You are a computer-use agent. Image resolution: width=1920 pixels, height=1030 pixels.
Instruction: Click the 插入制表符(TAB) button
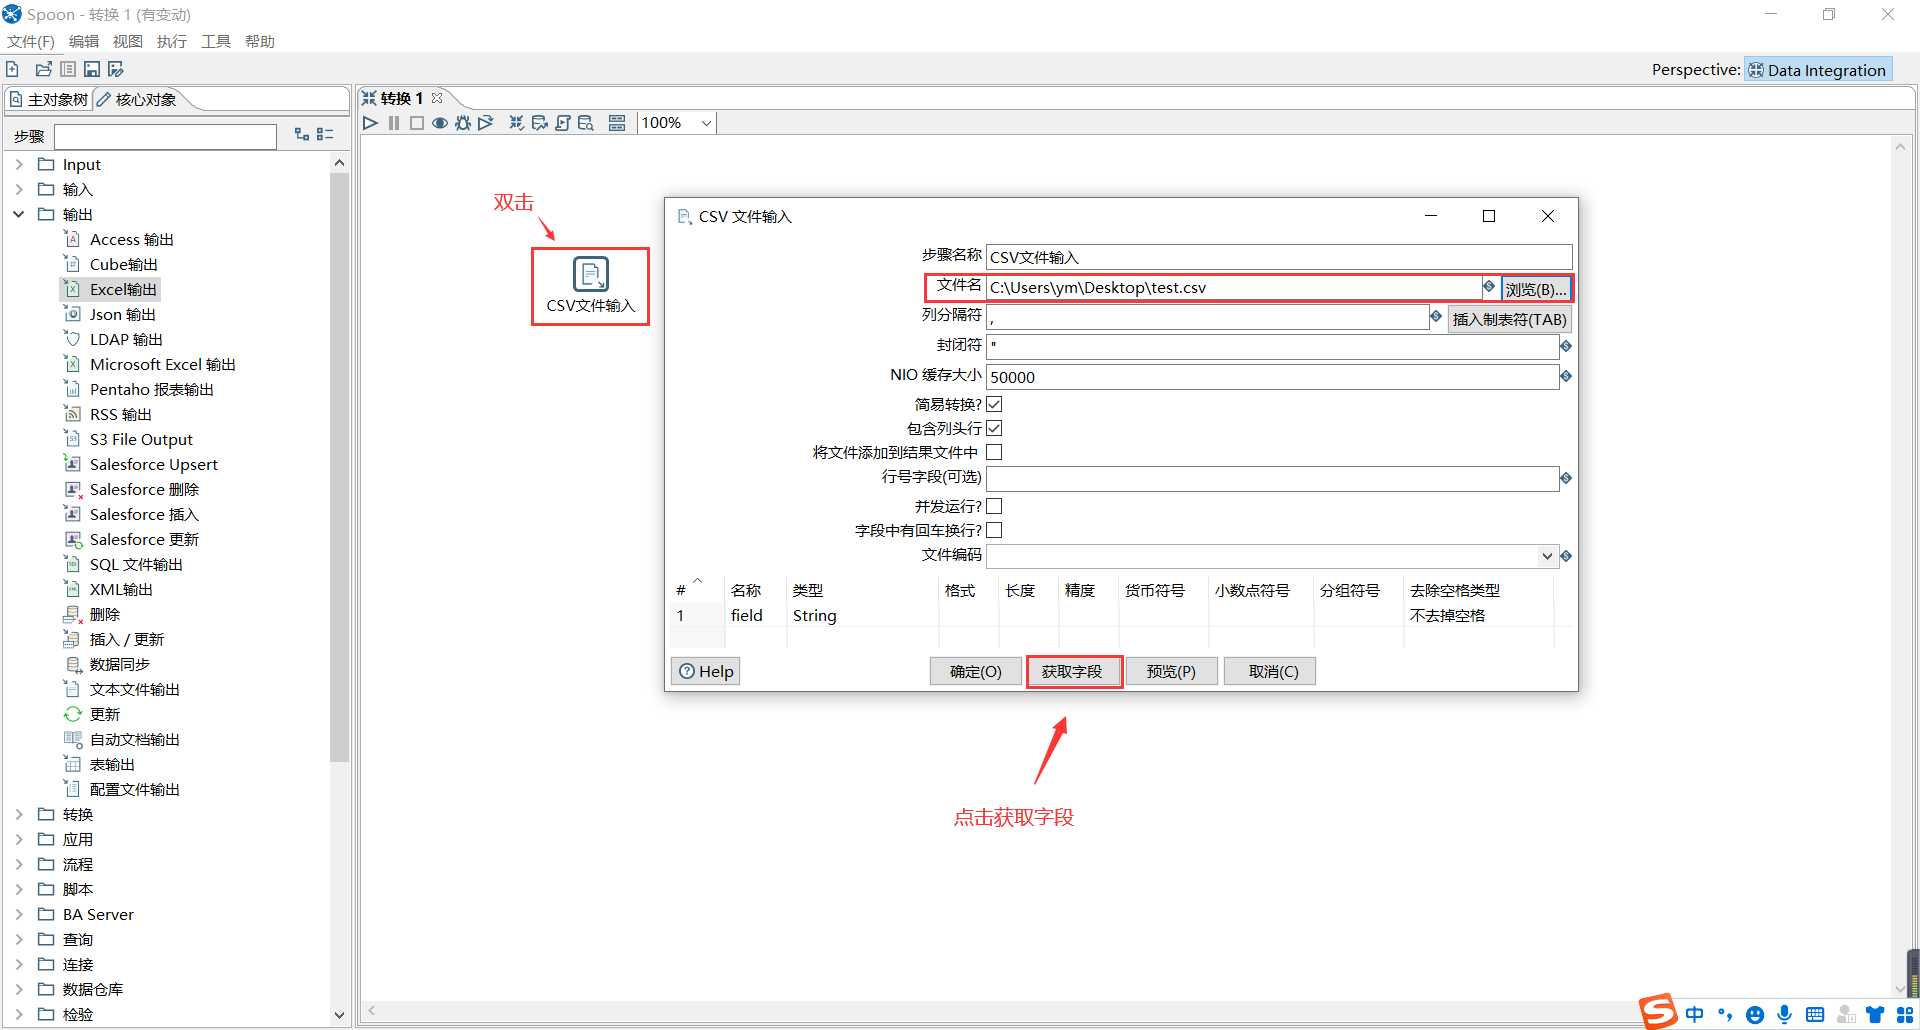click(x=1509, y=319)
